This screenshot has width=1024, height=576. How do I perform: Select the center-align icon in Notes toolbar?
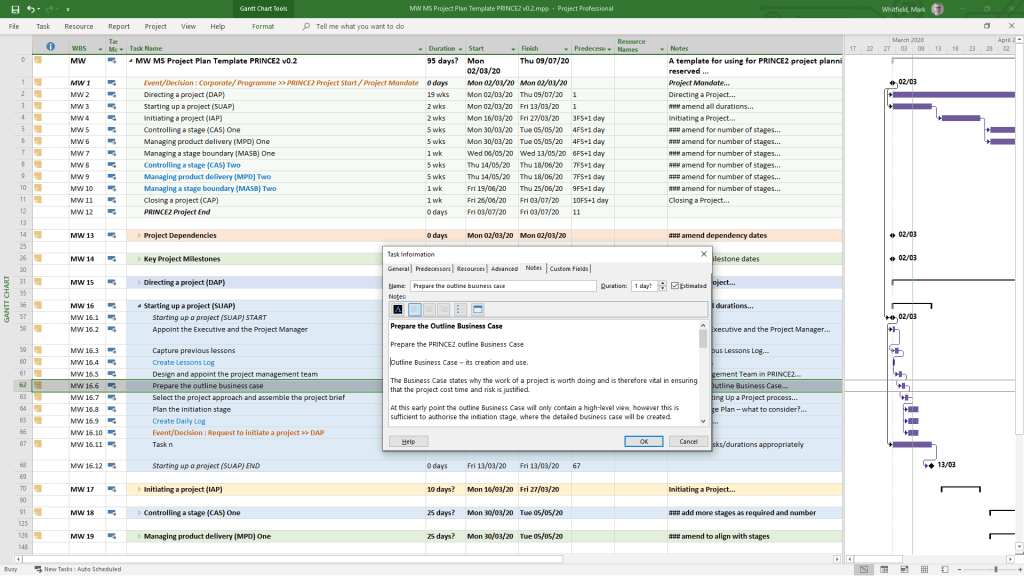[428, 309]
